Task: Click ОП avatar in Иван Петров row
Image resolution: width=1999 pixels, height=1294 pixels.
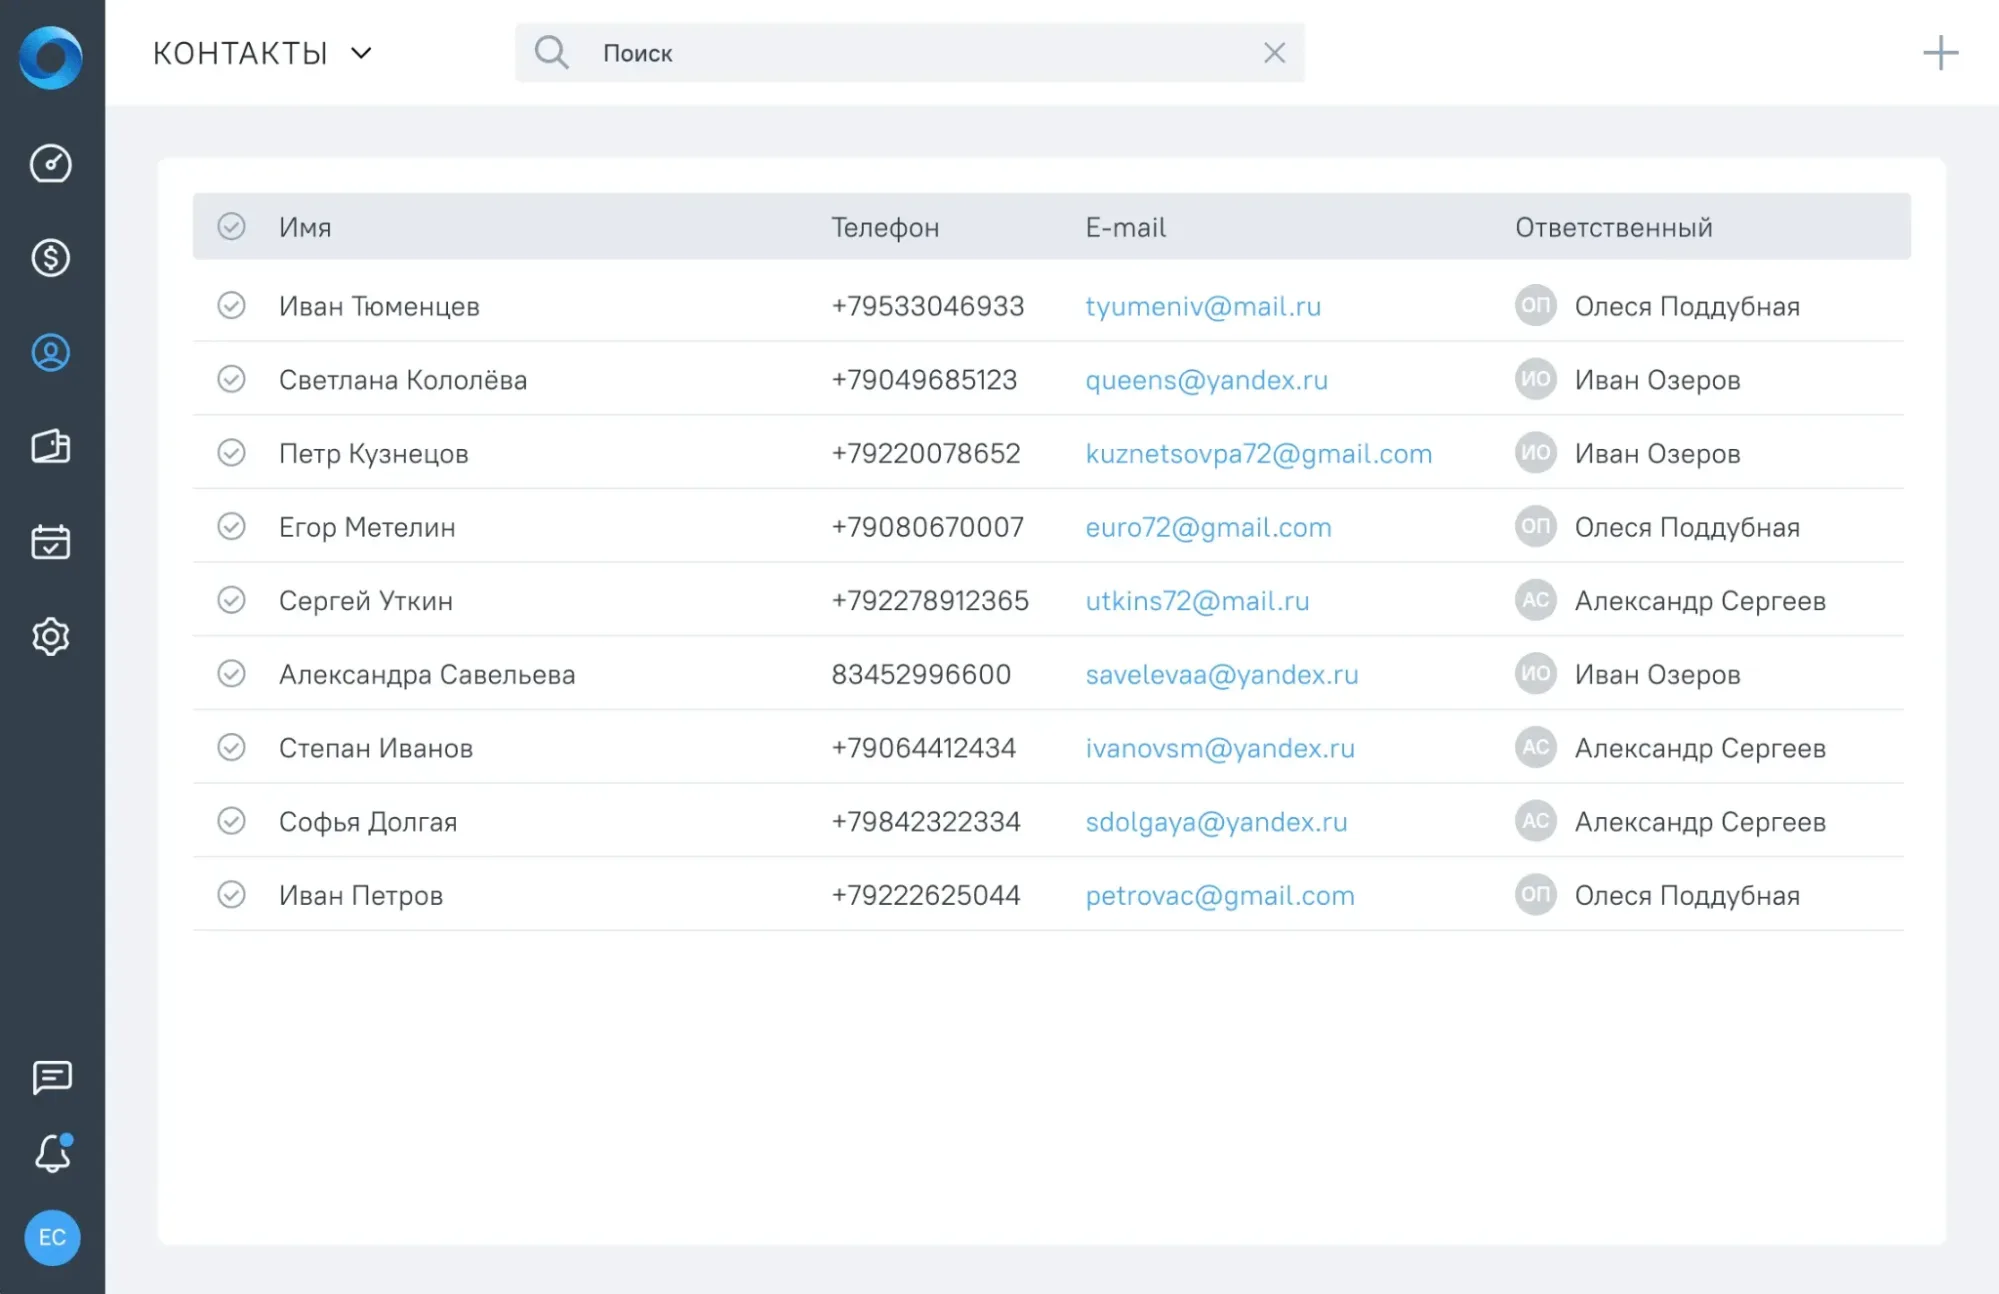Action: [x=1535, y=894]
